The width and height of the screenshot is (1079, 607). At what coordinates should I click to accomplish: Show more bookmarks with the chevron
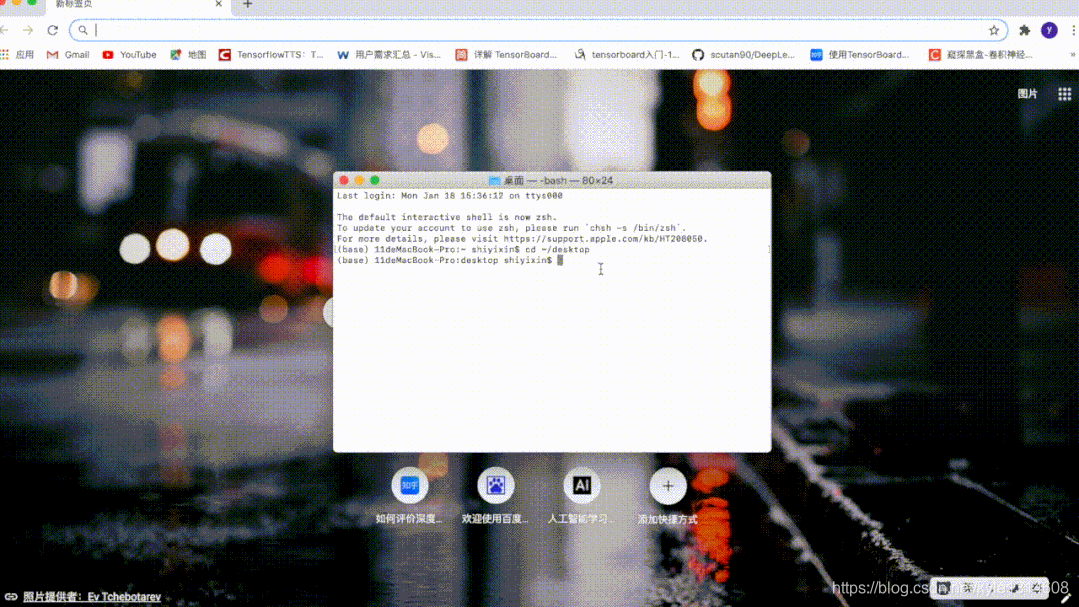point(1072,55)
